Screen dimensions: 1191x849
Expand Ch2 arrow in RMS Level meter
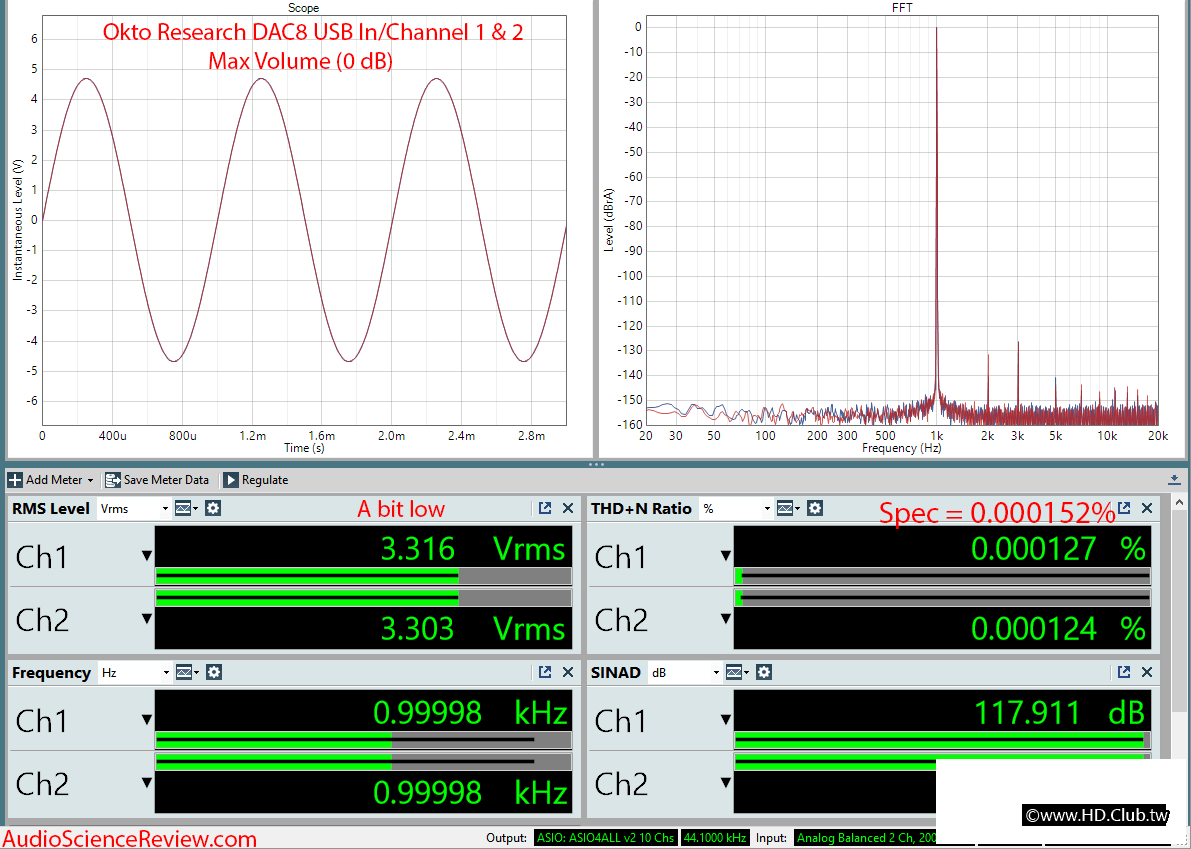tap(147, 620)
